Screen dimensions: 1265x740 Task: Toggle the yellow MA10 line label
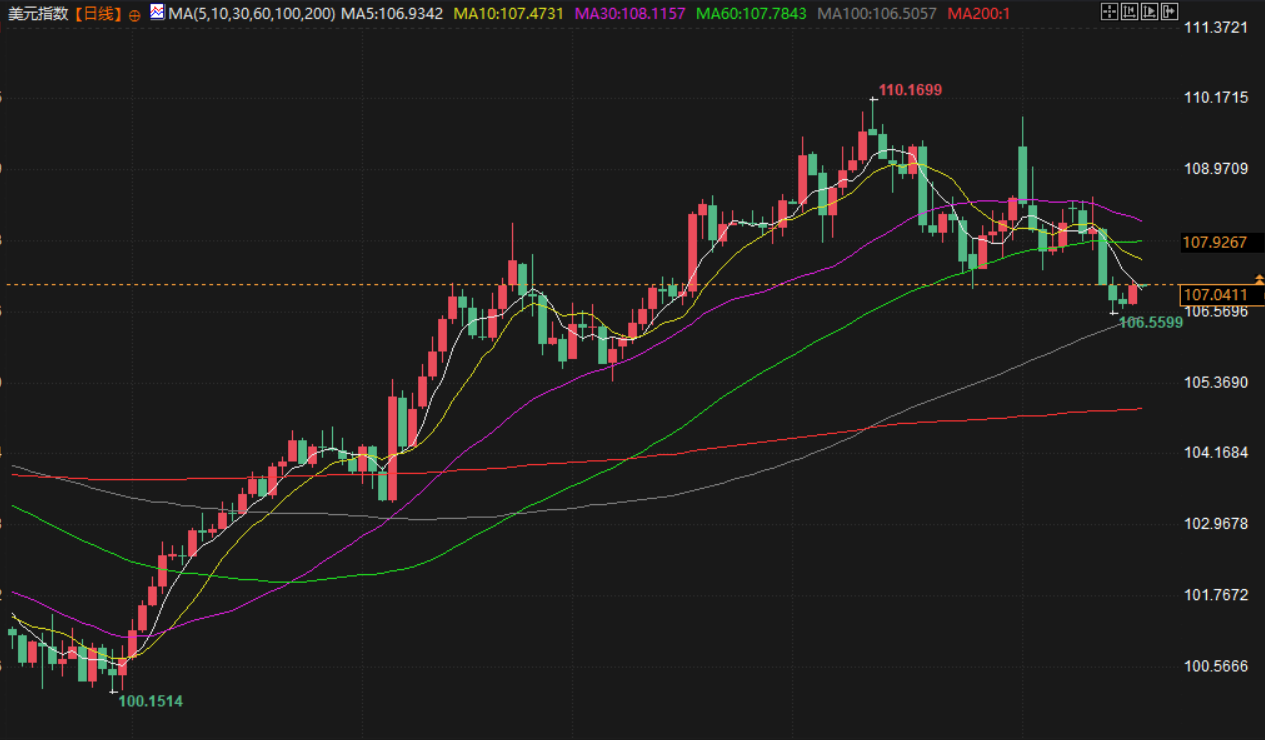pyautogui.click(x=508, y=14)
